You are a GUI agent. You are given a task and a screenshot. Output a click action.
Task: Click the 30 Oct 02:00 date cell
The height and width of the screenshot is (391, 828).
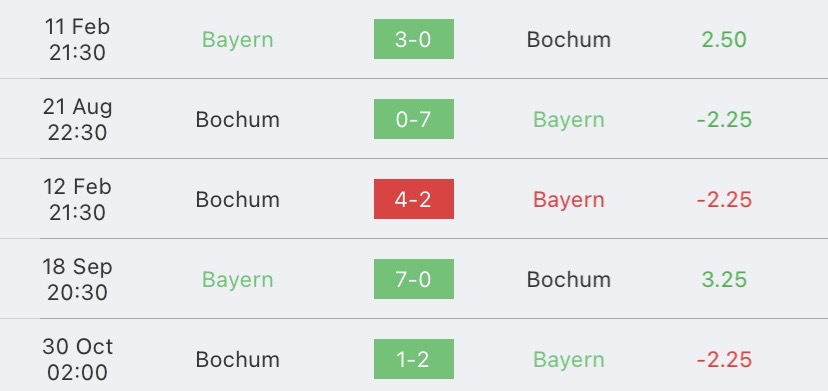click(x=78, y=359)
